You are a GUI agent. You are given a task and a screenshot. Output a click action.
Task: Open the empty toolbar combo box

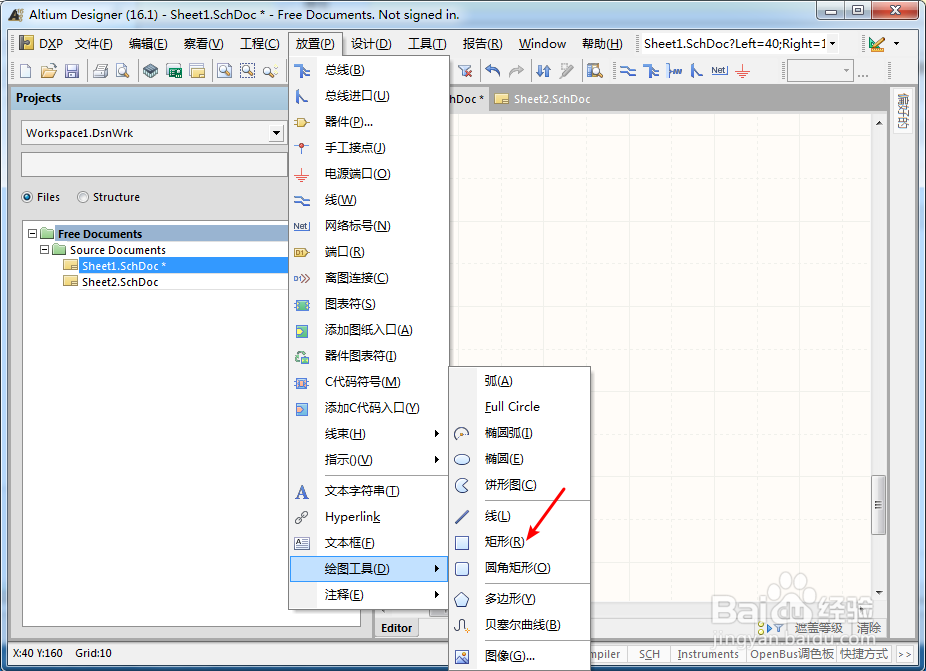tap(821, 71)
